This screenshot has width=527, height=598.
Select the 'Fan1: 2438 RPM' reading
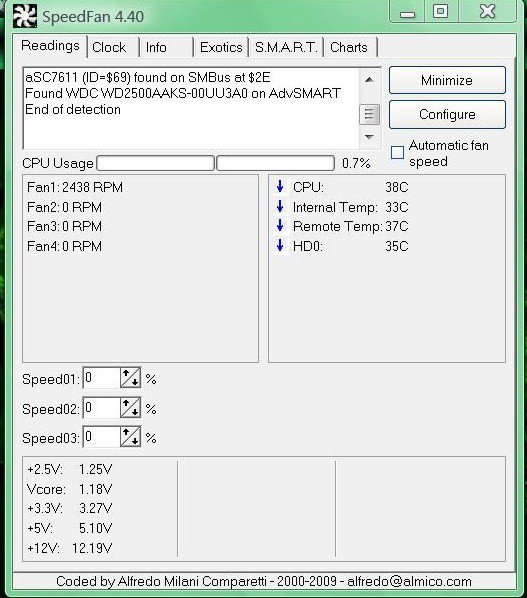(x=75, y=187)
